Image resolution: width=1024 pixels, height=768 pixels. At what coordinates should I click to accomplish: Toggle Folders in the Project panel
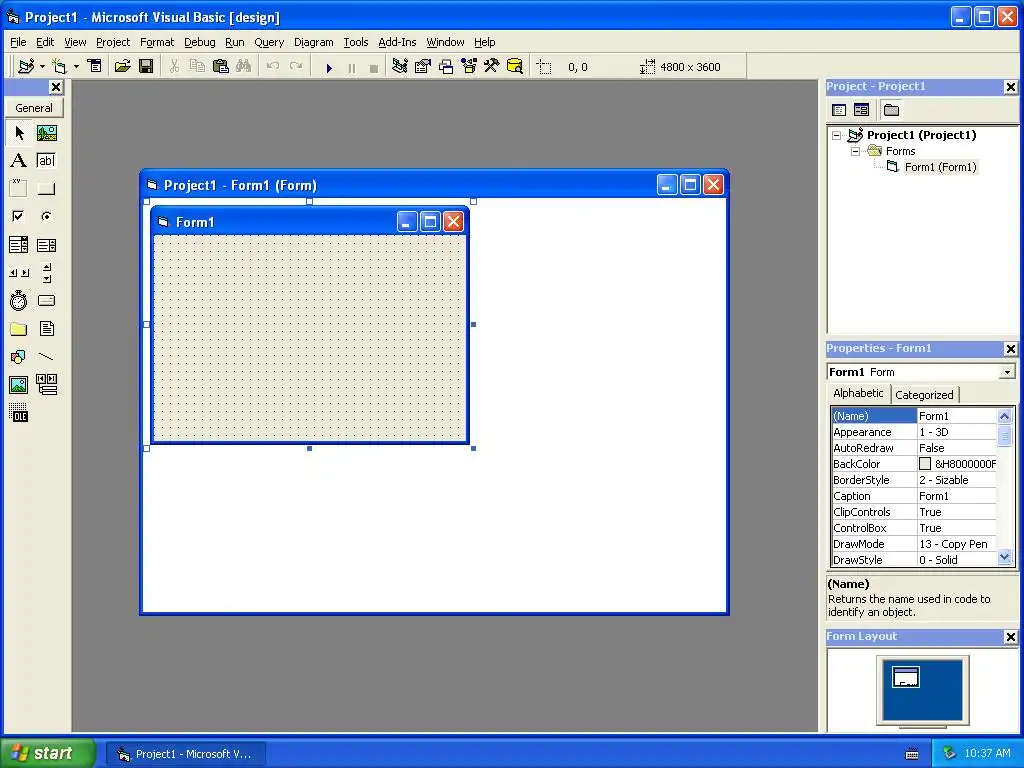pos(891,110)
